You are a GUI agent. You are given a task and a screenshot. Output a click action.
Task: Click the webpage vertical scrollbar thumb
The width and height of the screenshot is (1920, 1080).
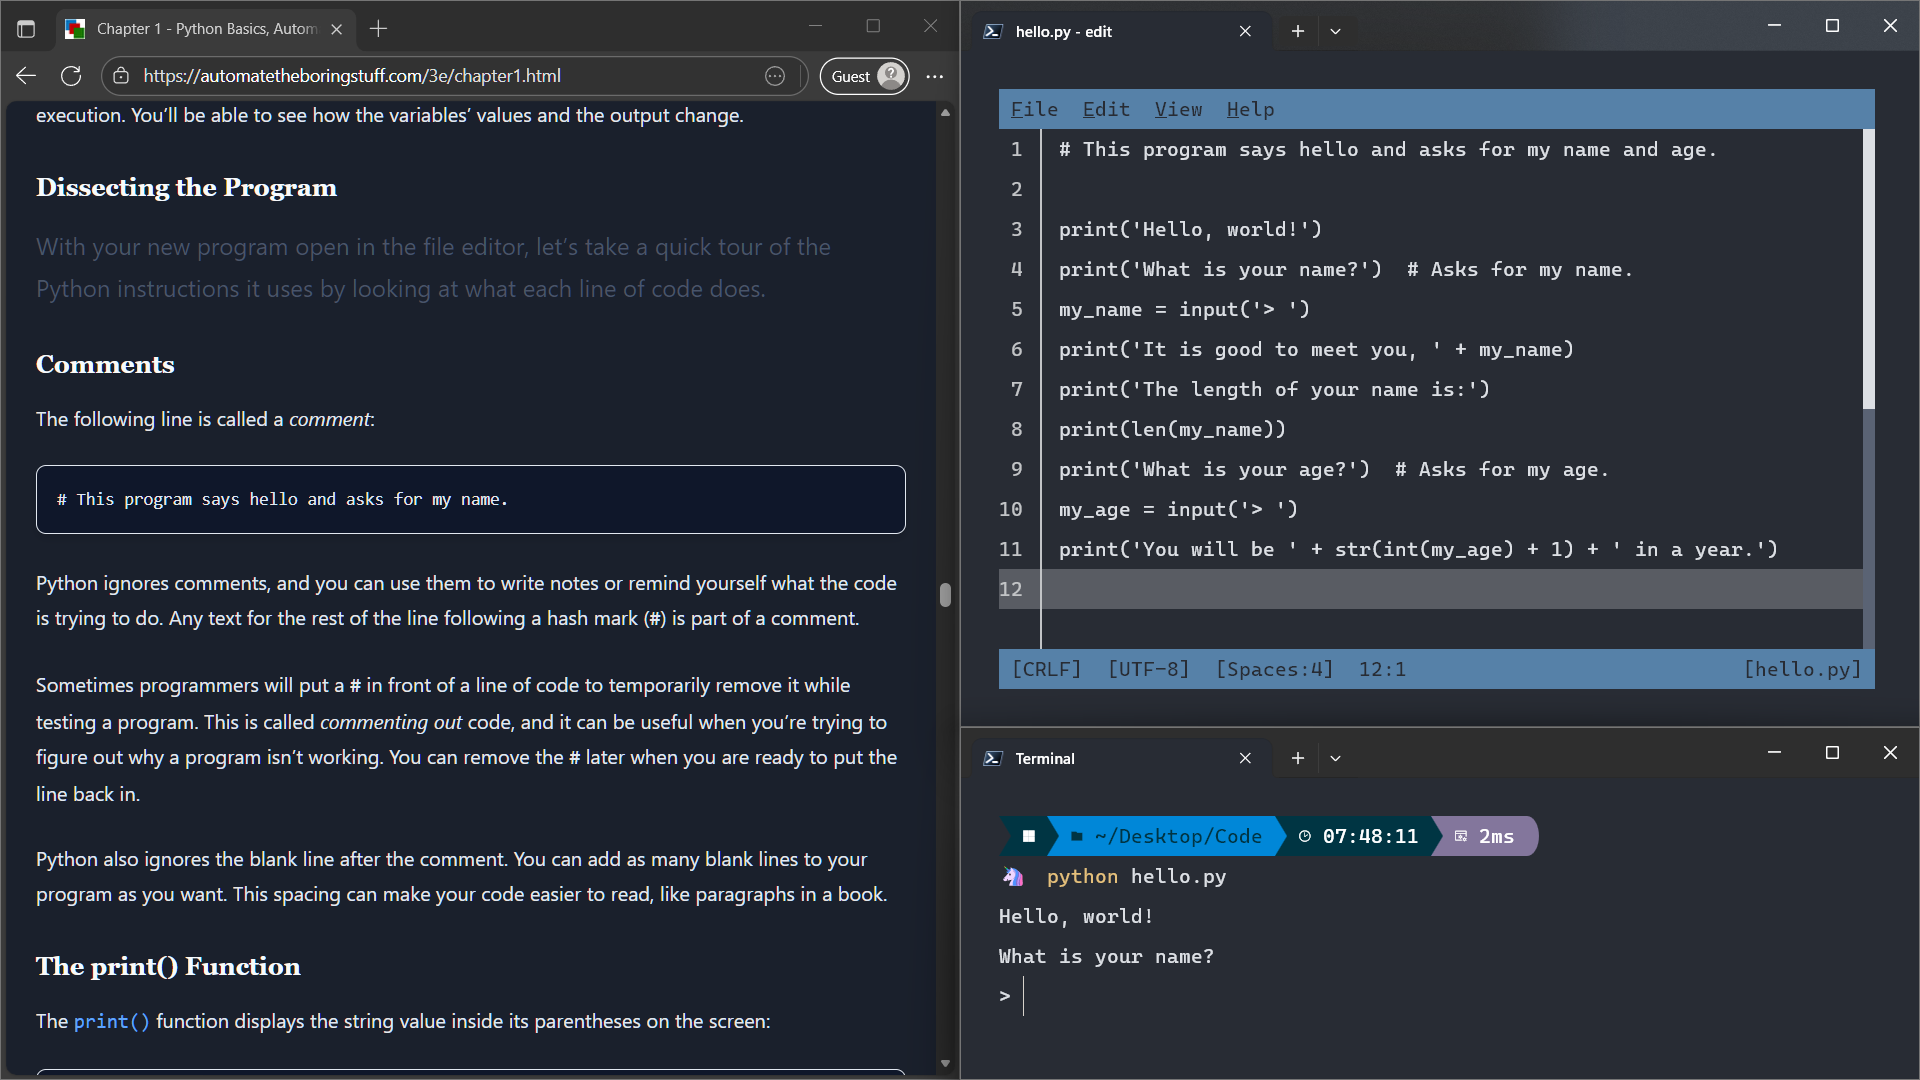pyautogui.click(x=945, y=595)
